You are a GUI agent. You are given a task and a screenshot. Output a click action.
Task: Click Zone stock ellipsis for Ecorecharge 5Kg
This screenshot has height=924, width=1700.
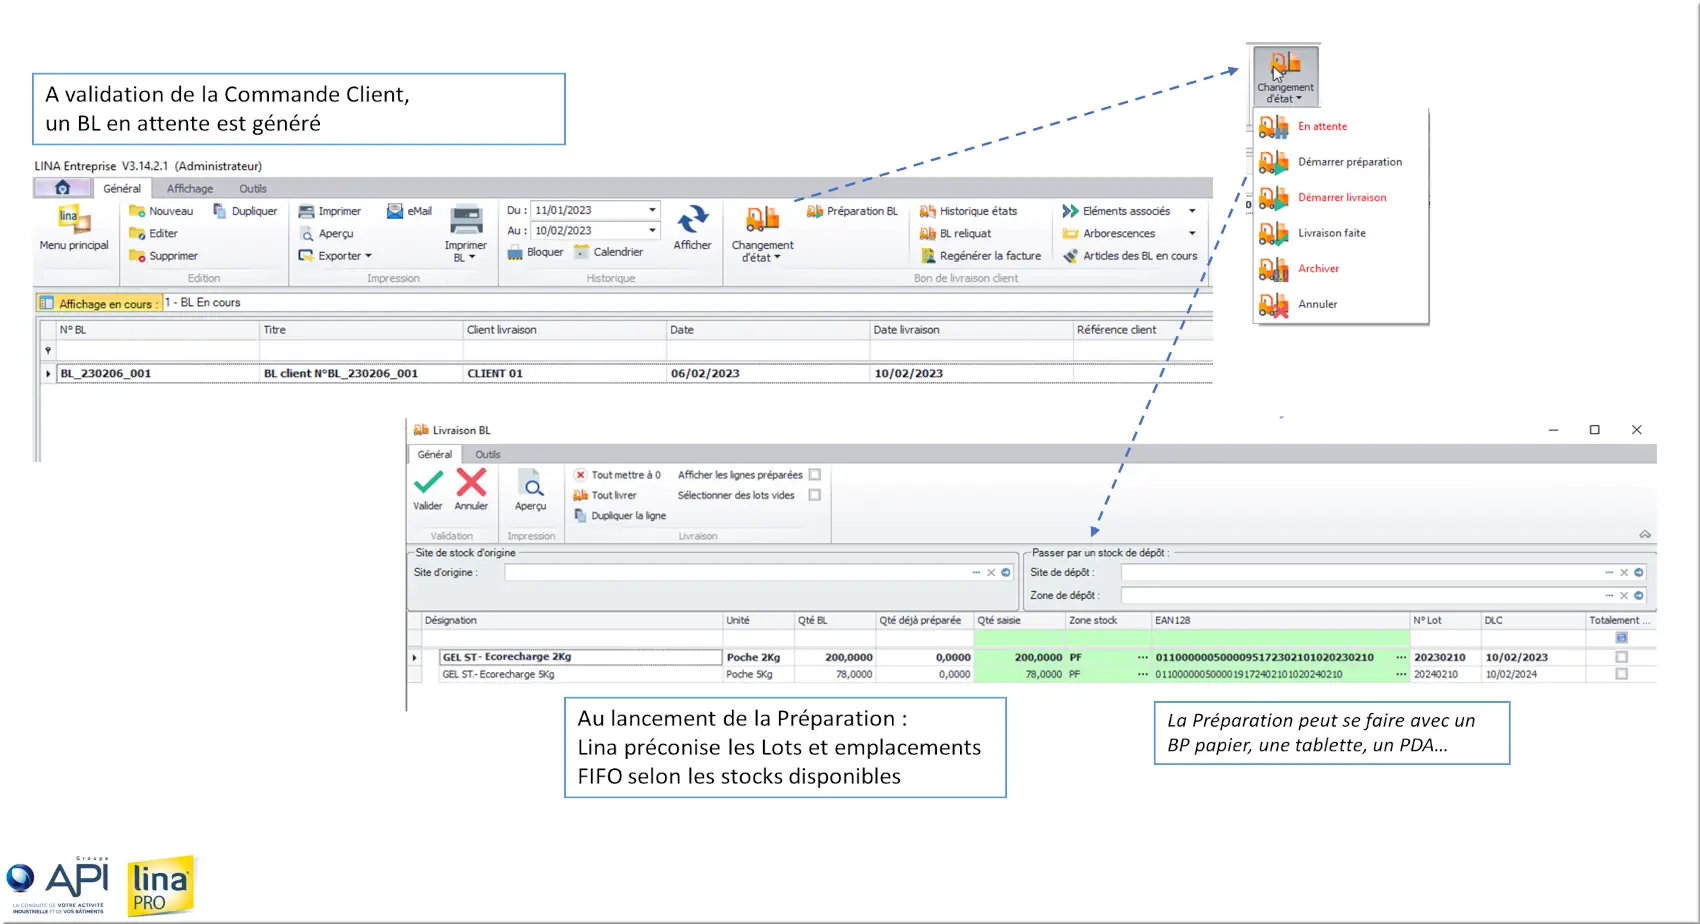(x=1142, y=674)
